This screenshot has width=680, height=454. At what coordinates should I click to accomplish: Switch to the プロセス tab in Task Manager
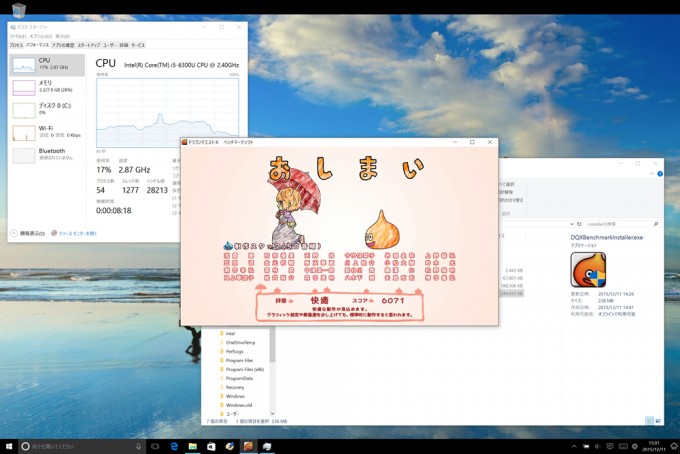click(16, 45)
